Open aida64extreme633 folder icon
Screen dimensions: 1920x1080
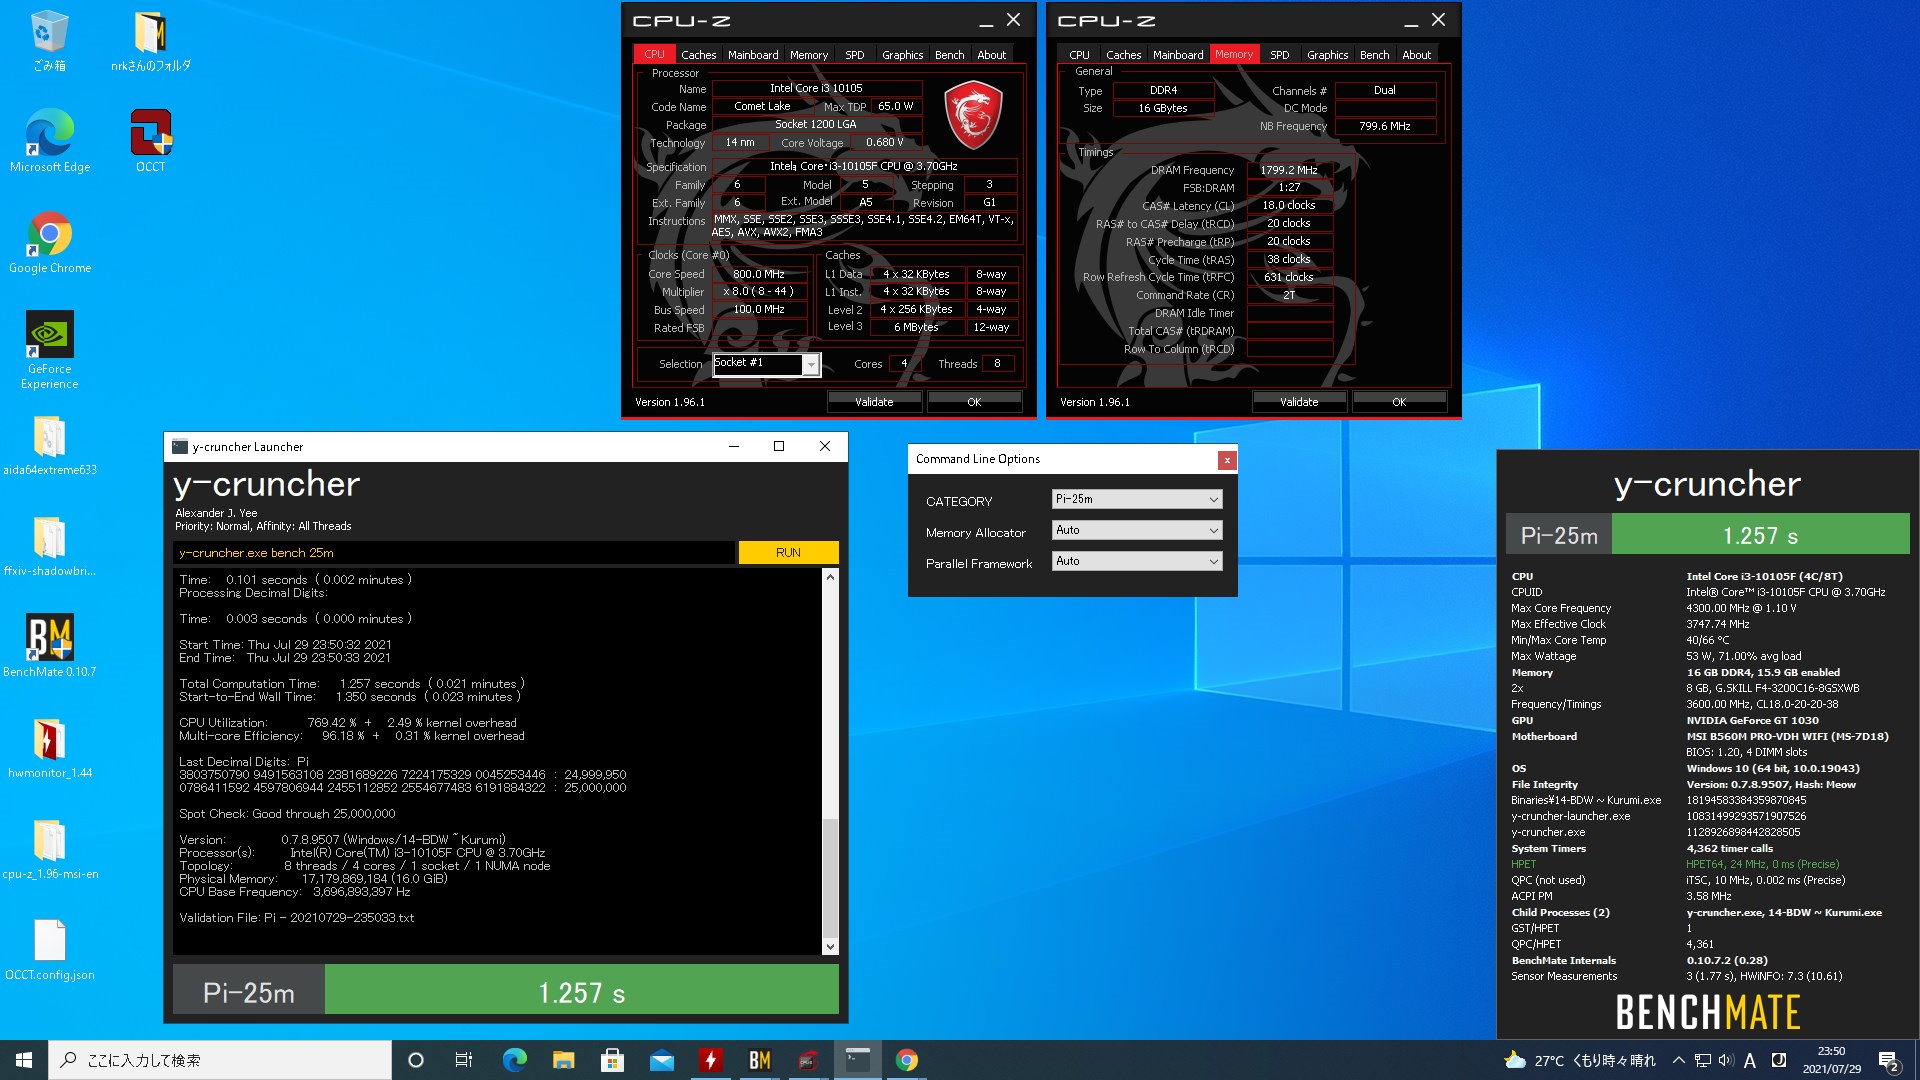(x=49, y=445)
